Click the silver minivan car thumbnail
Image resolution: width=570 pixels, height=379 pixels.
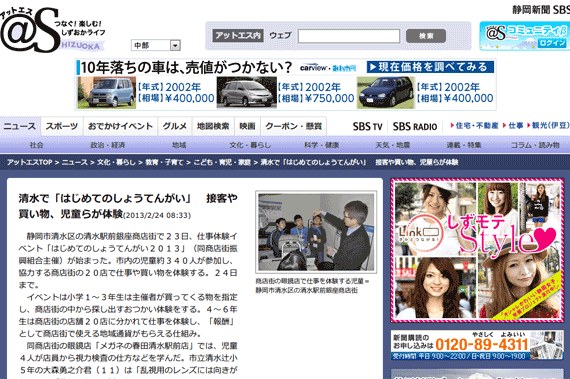point(246,92)
